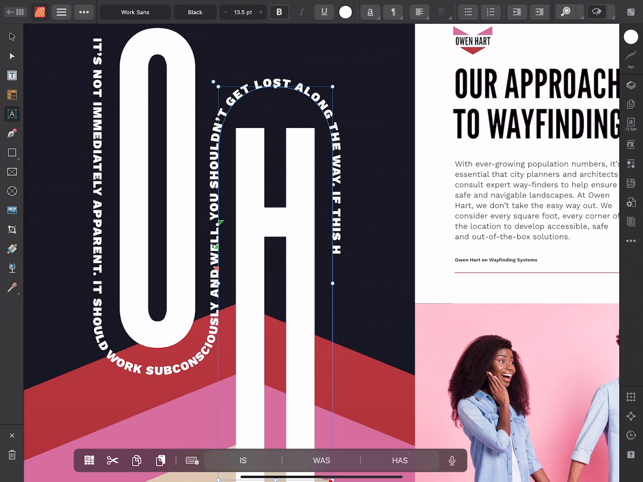The width and height of the screenshot is (643, 482).
Task: Activate the Pen tool
Action: 12,133
